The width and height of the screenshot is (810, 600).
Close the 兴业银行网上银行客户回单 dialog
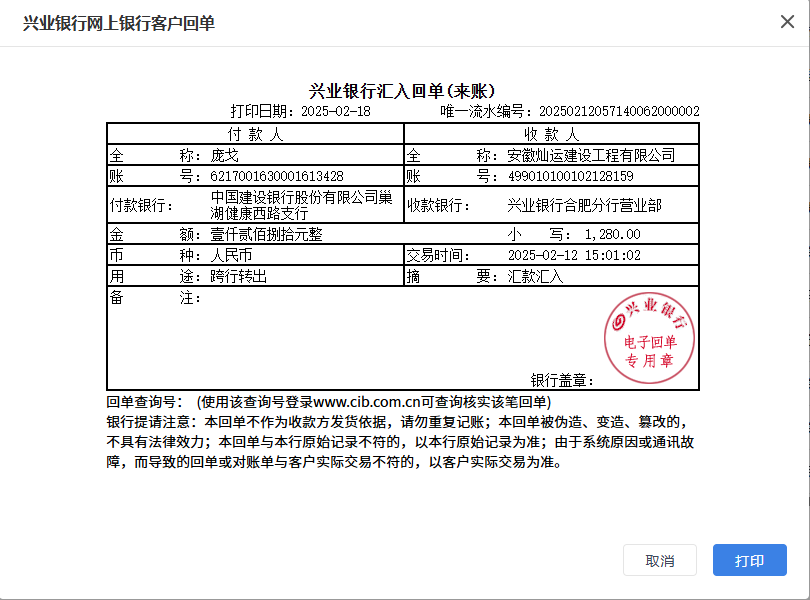tap(787, 22)
